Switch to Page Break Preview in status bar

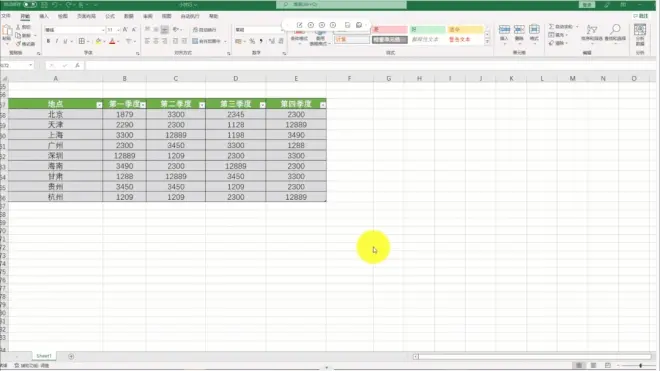coord(608,366)
